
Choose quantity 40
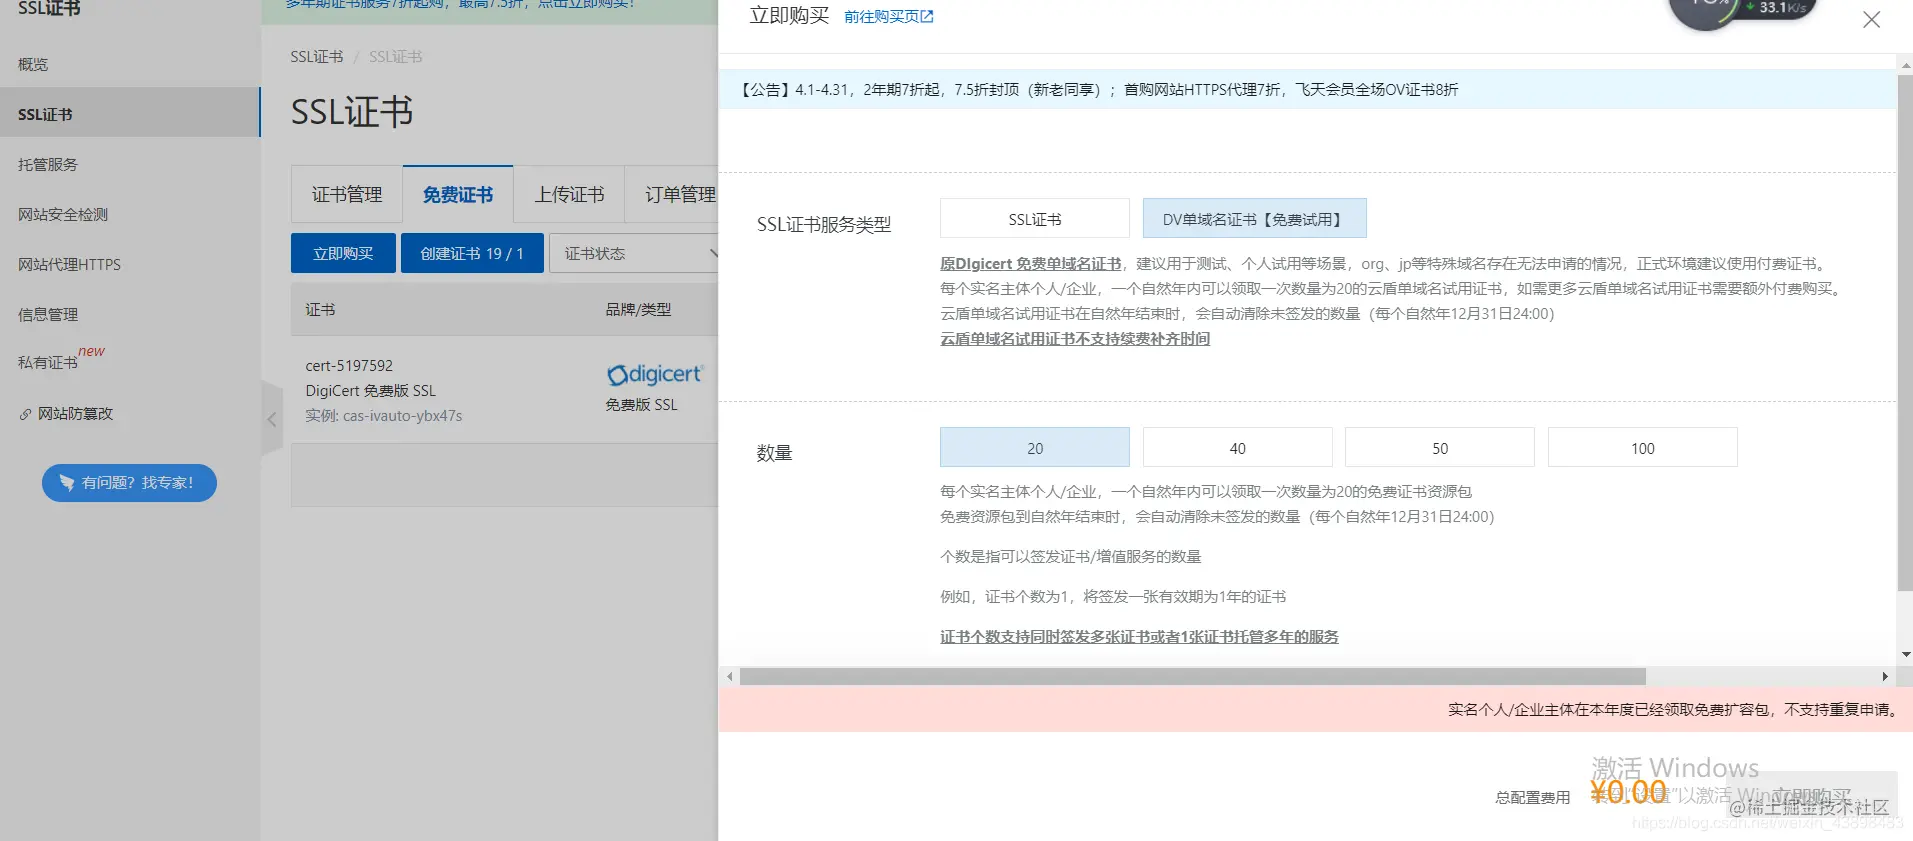[x=1238, y=448]
